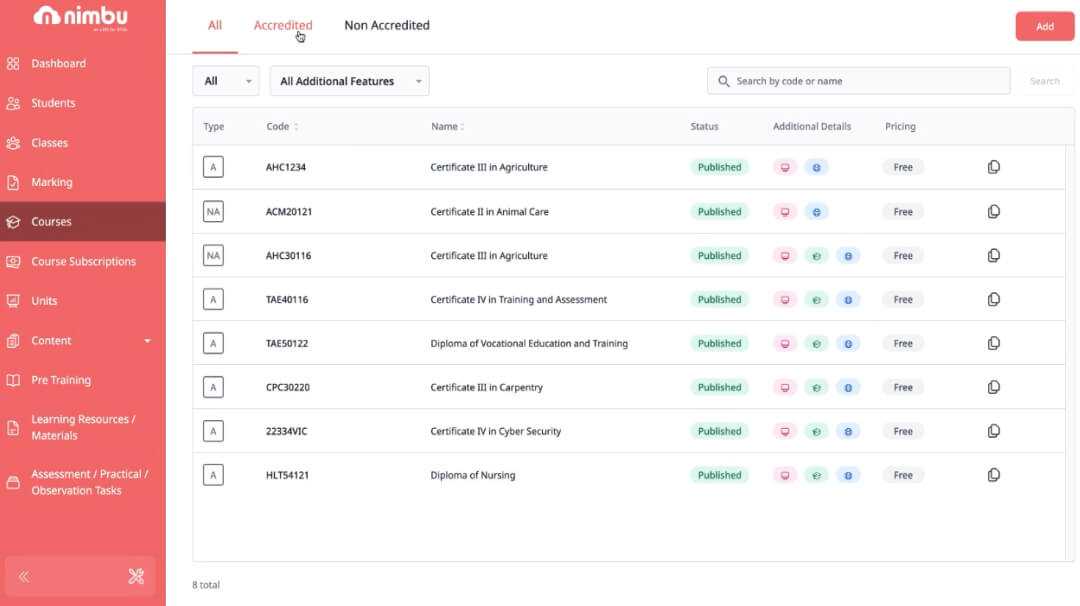This screenshot has height=606, width=1080.
Task: Click the search magnifier in the search bar
Action: click(723, 80)
